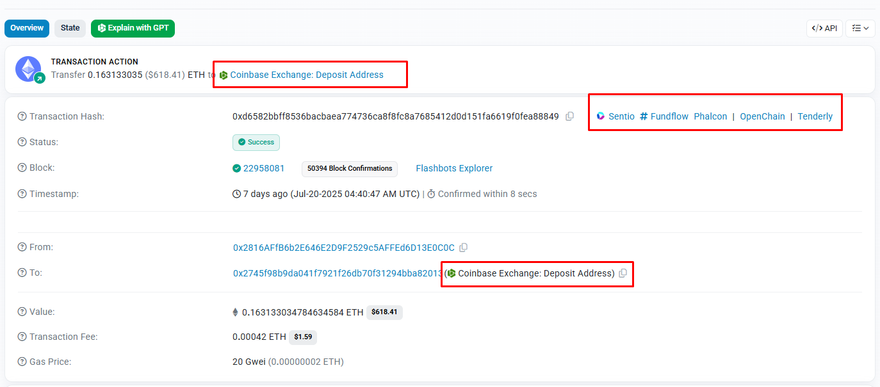The height and width of the screenshot is (387, 880).
Task: Click the $618.41 value badge
Action: pyautogui.click(x=384, y=312)
